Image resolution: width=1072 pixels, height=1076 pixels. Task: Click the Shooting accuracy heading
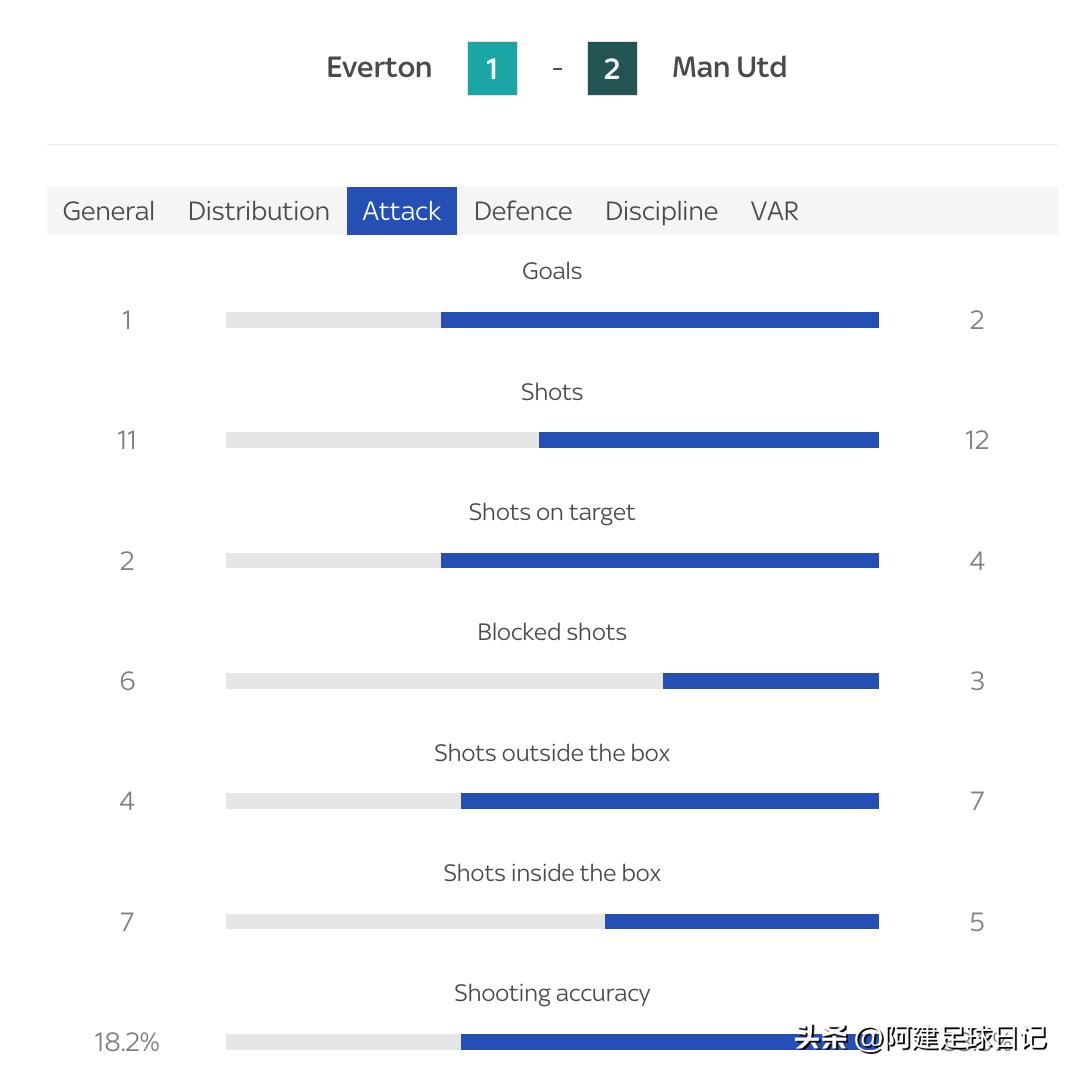552,993
